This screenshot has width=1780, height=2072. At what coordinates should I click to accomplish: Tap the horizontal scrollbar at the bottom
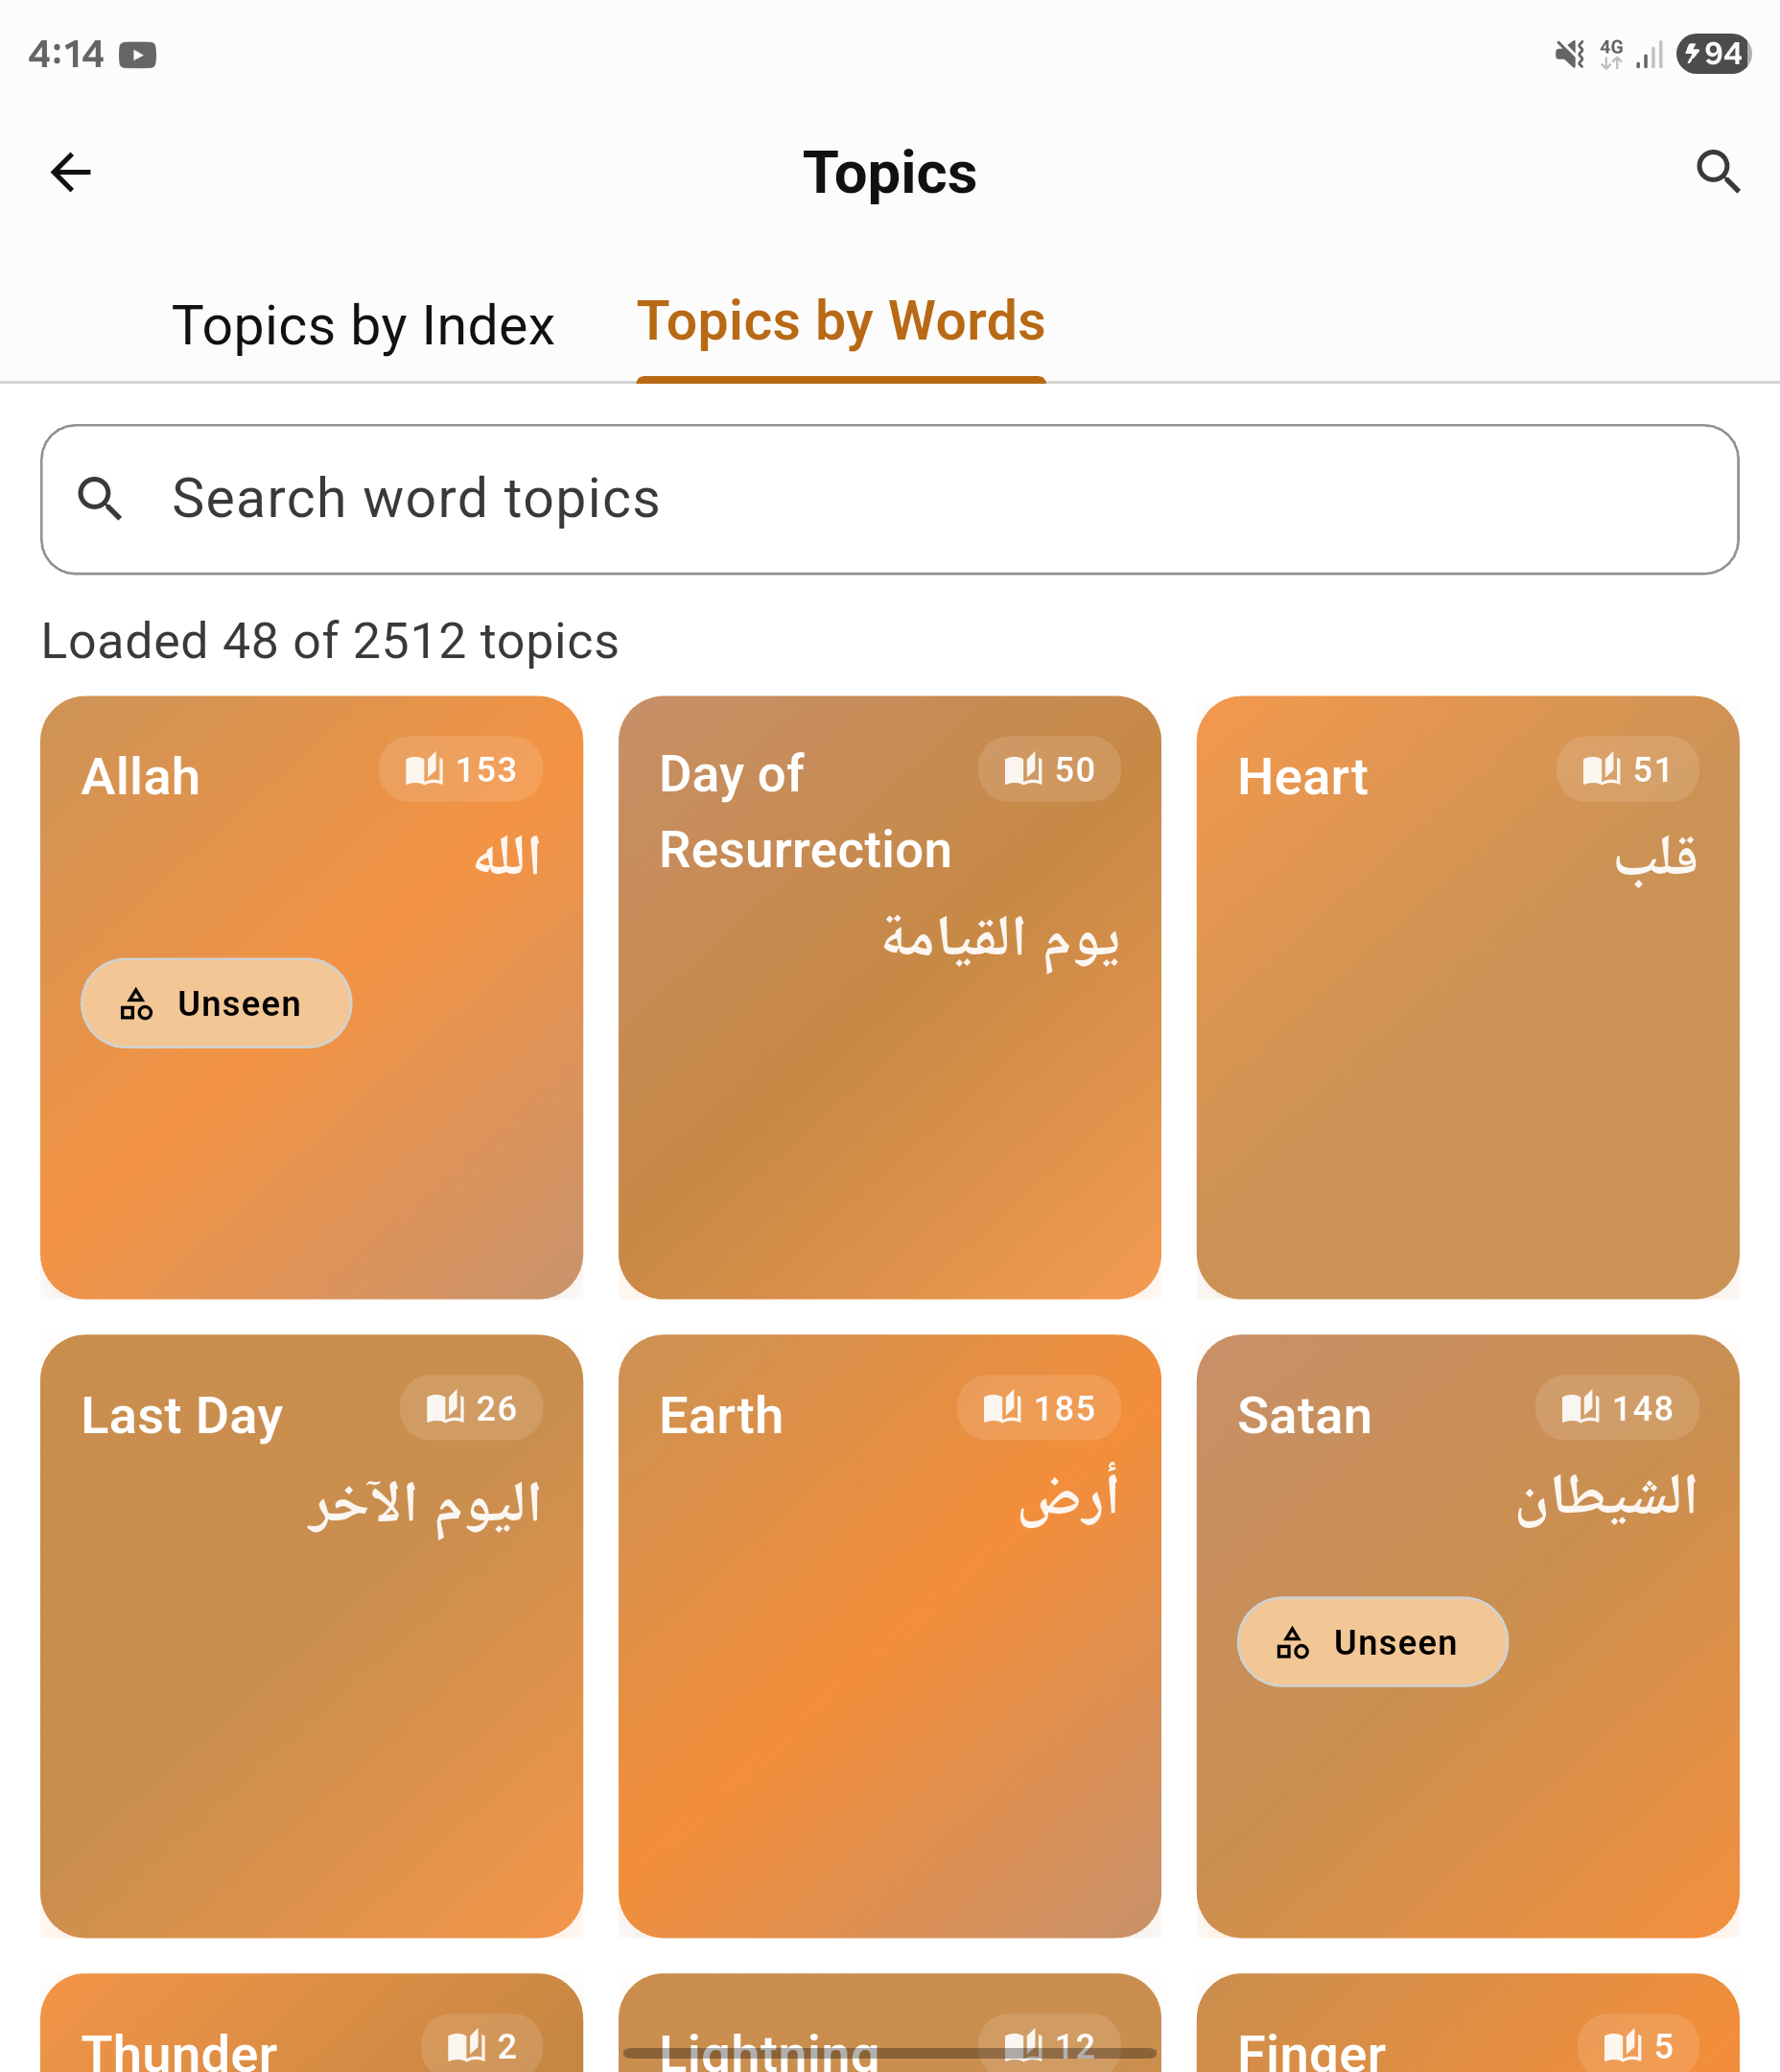(890, 2048)
